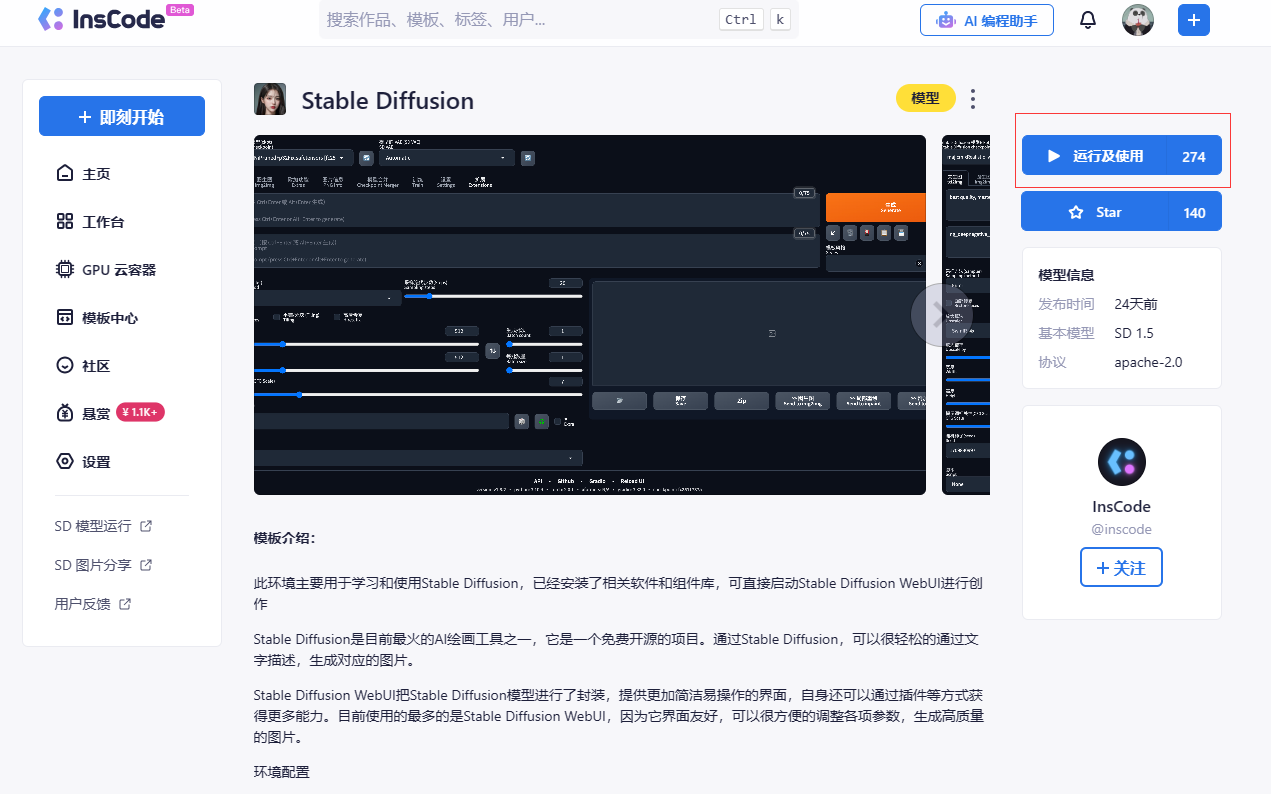
Task: Click the @inscode handle
Action: click(1121, 529)
